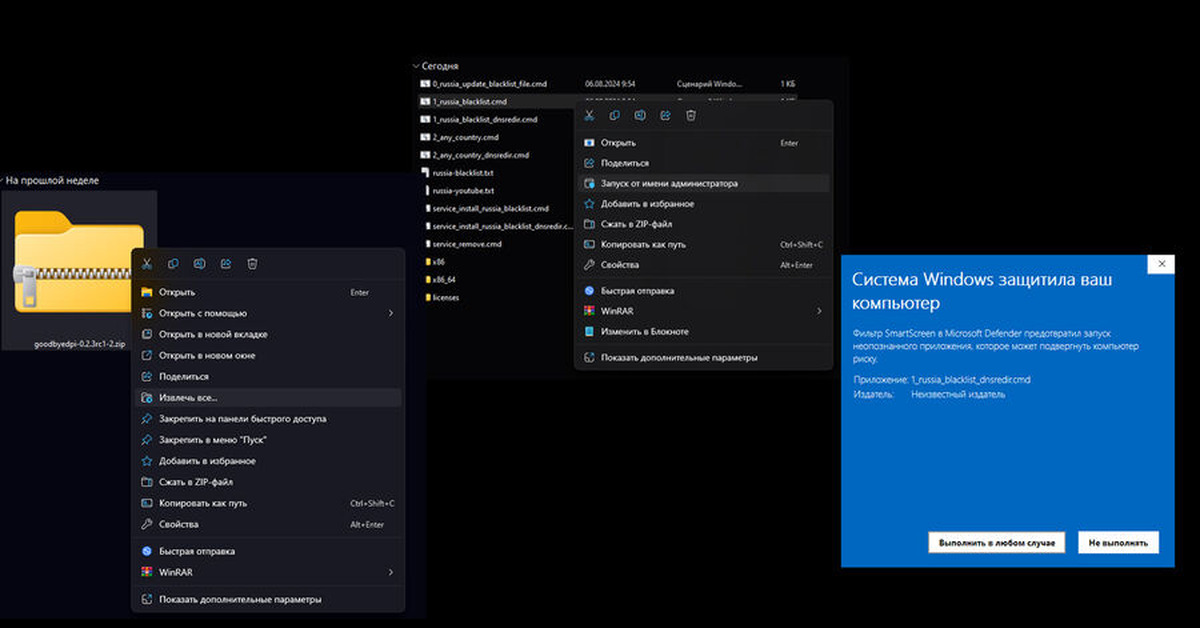The image size is (1200, 628).
Task: Close the SmartScreen dialog with the X
Action: coord(1161,264)
